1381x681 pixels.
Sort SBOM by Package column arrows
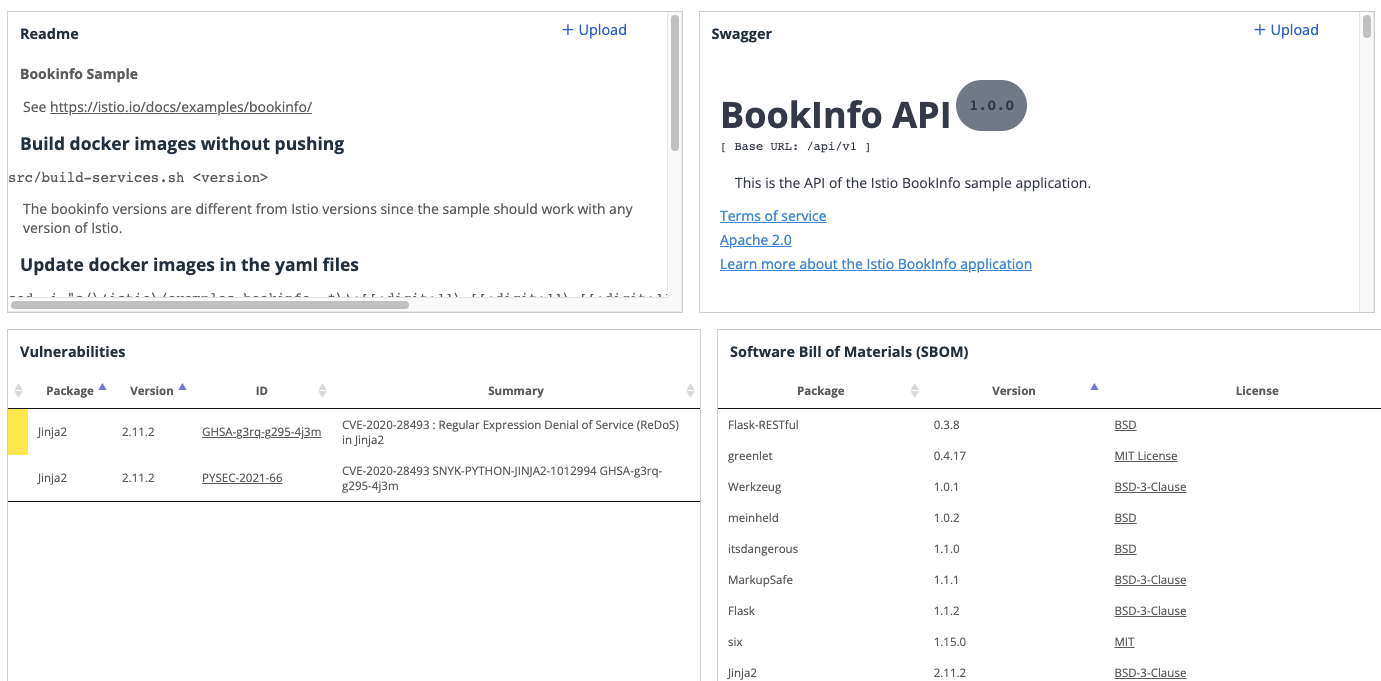pos(914,391)
